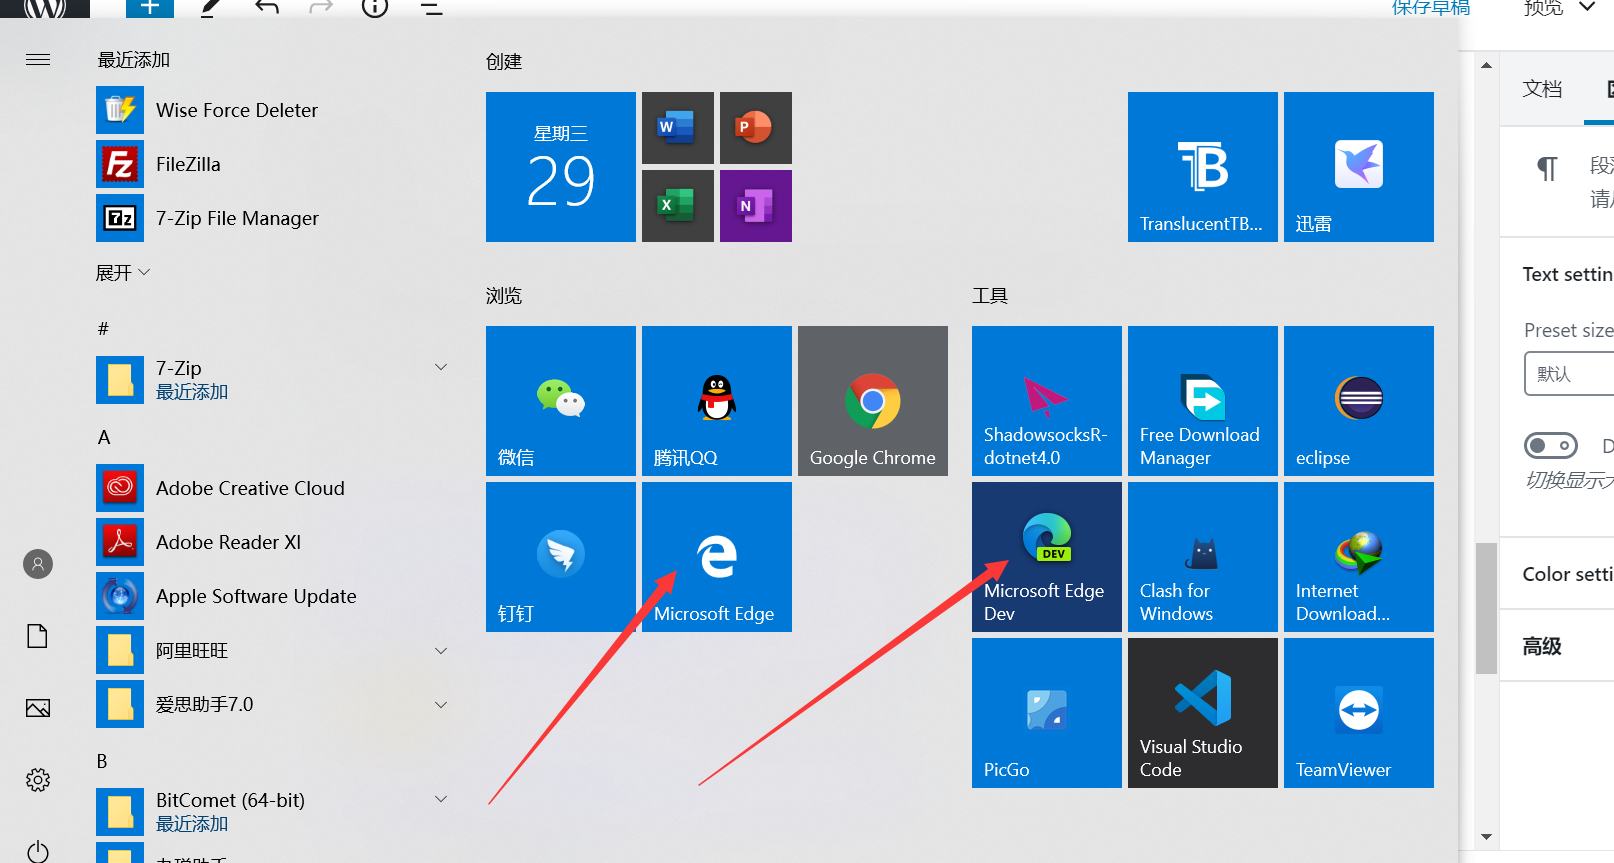
Task: Open the info details icon in WordPress toolbar
Action: point(375,8)
